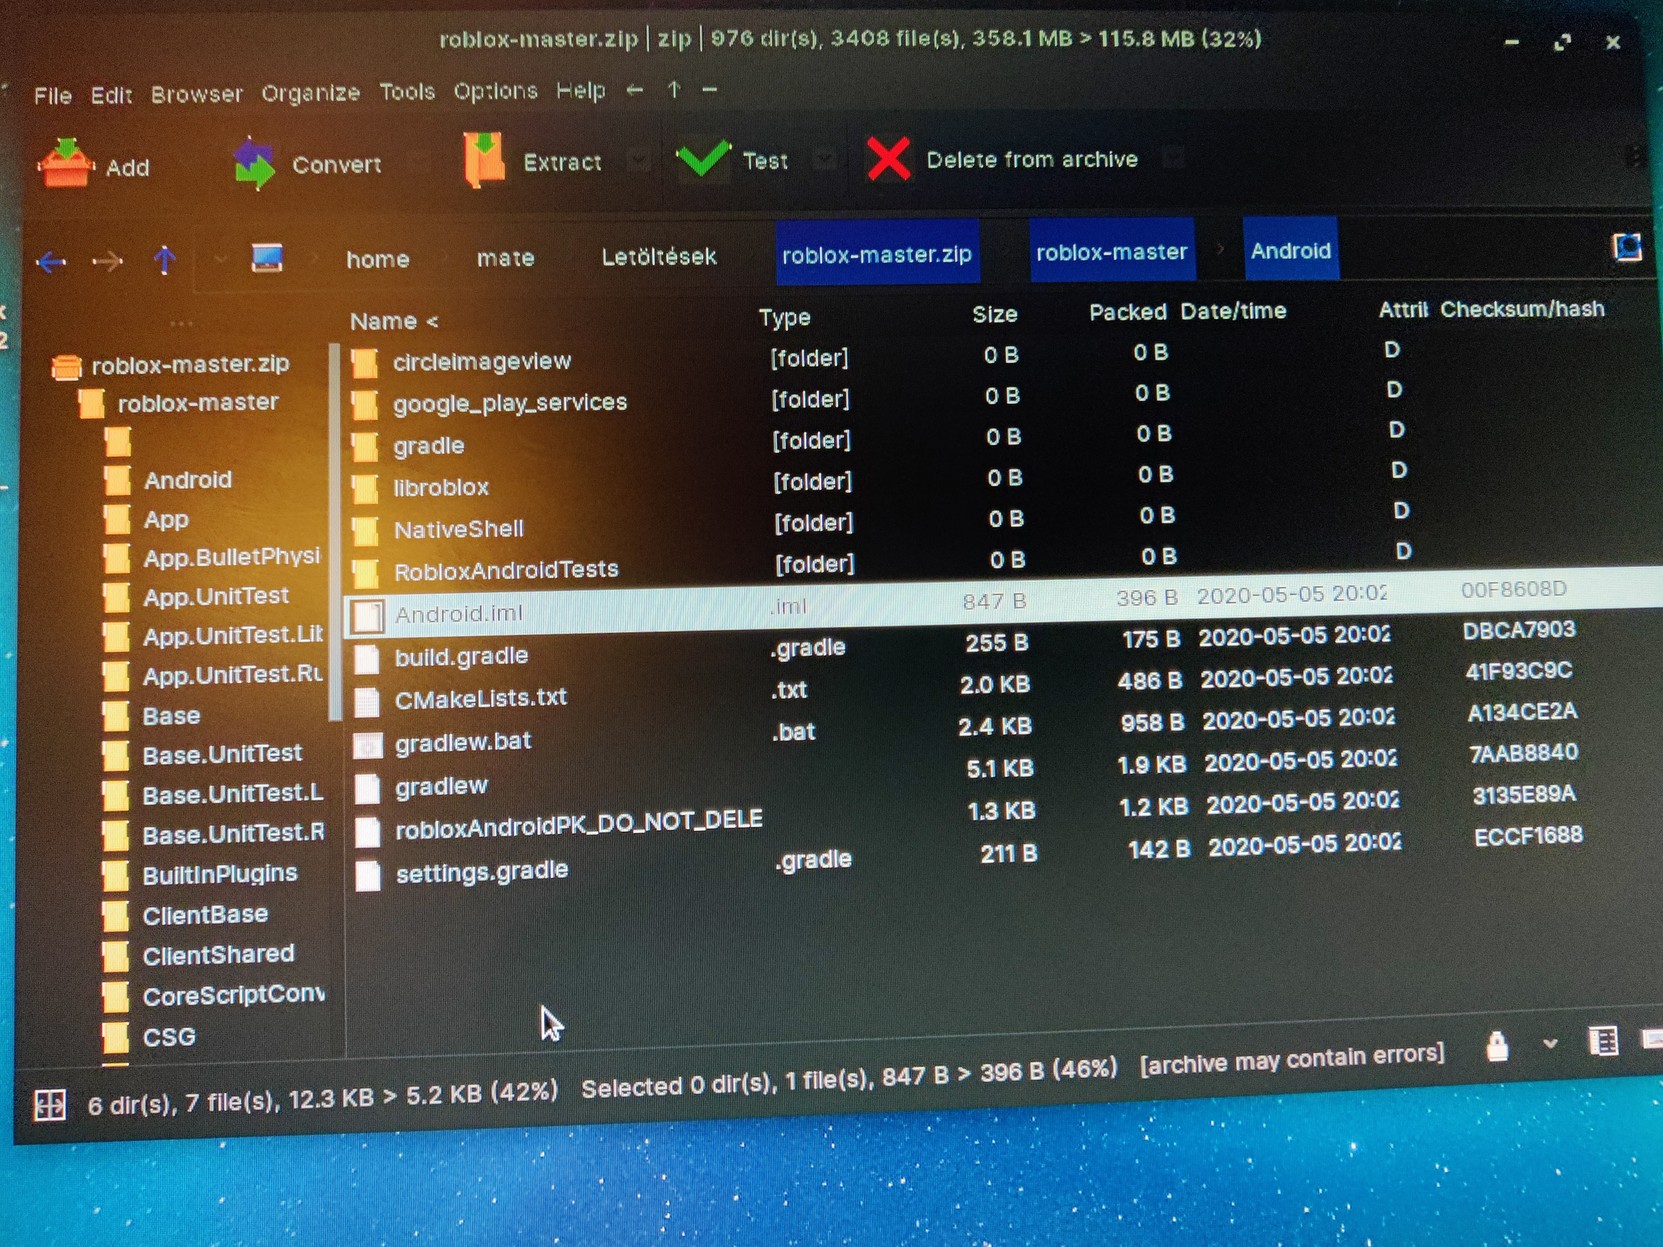Open the Help menu
Viewport: 1663px width, 1247px height.
click(580, 91)
